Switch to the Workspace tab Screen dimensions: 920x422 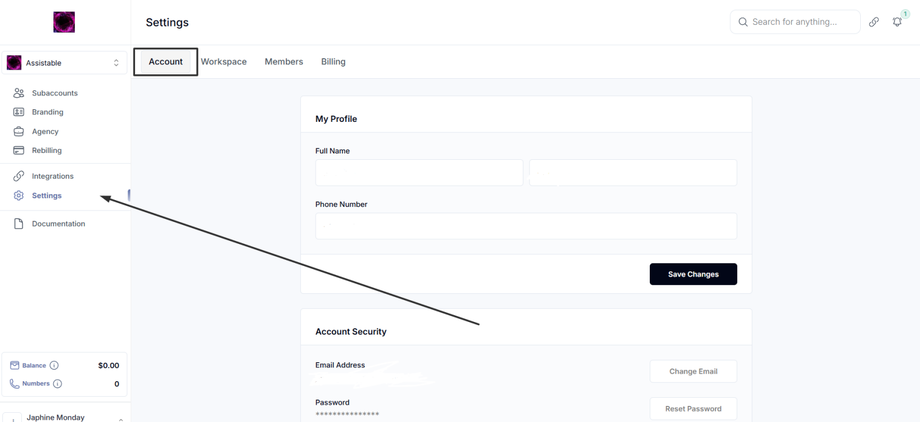(224, 62)
